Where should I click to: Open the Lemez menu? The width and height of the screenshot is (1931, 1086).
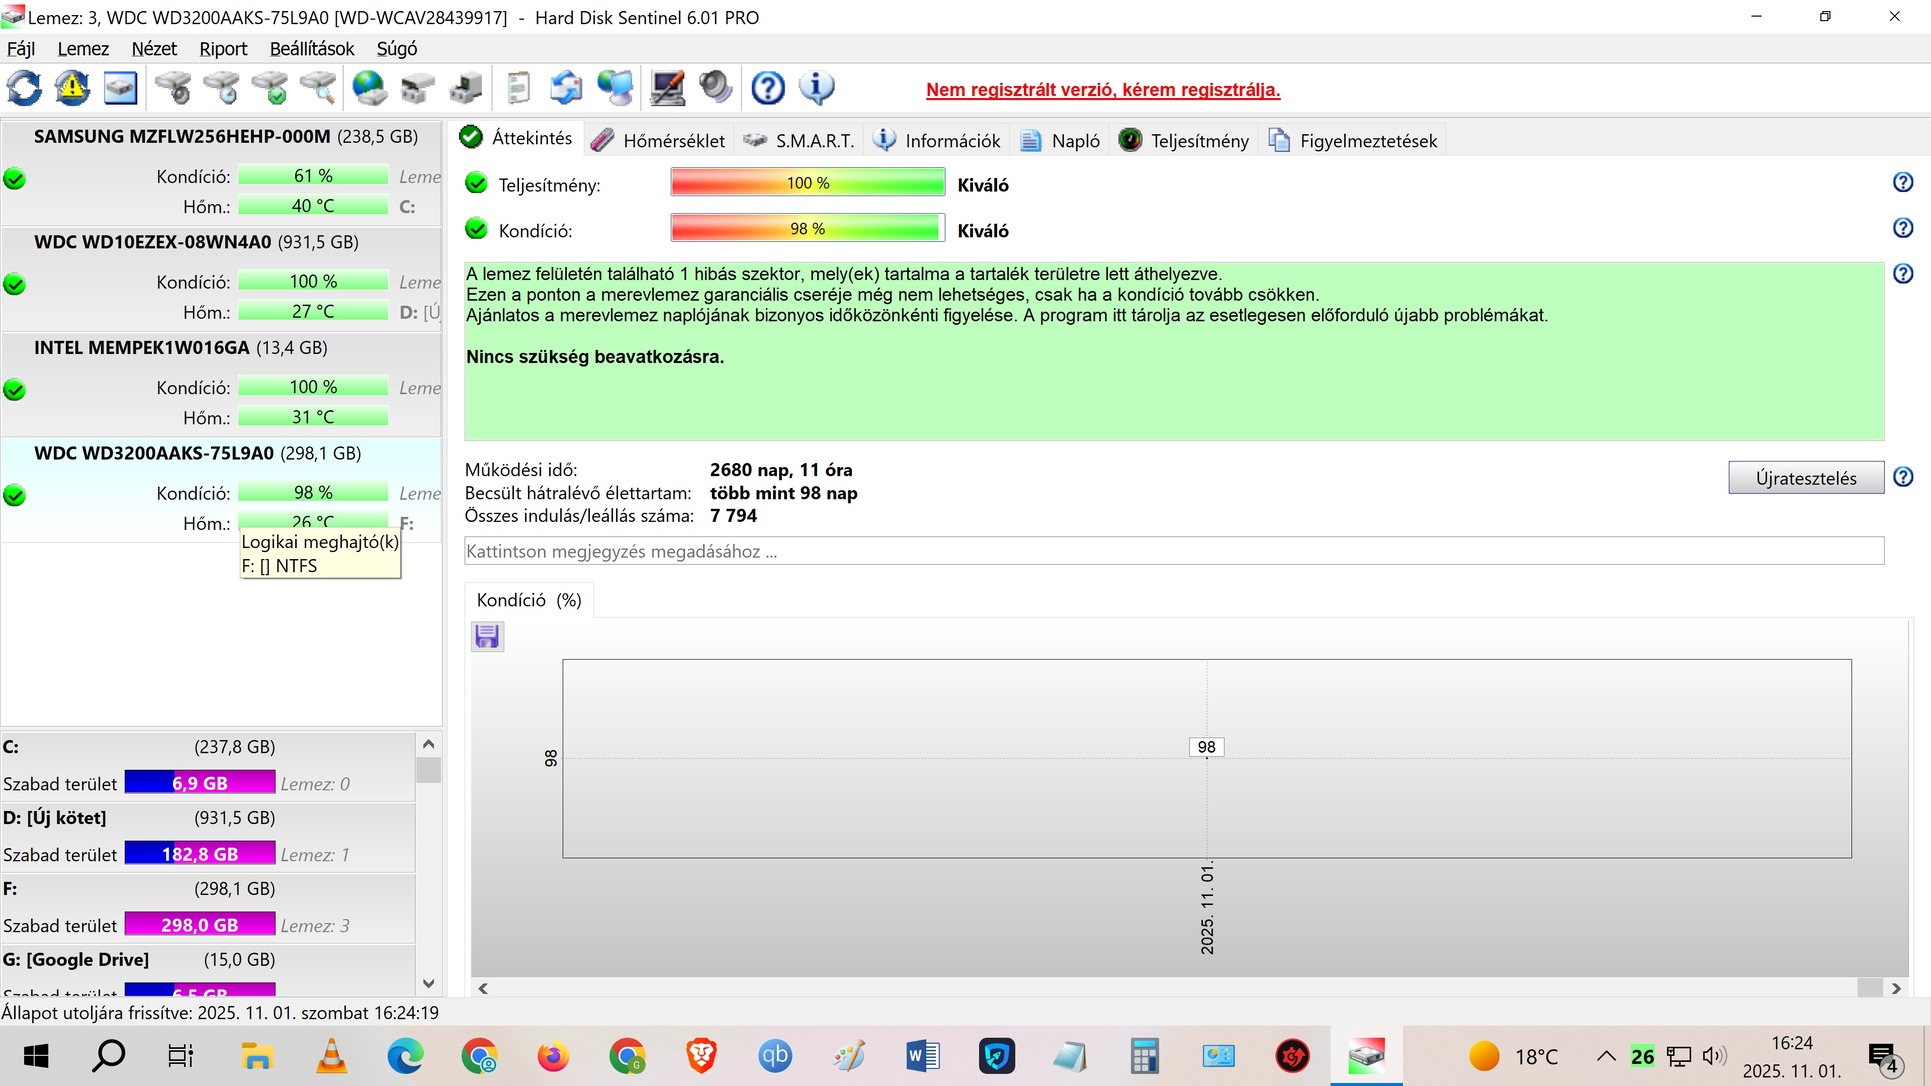pos(83,49)
